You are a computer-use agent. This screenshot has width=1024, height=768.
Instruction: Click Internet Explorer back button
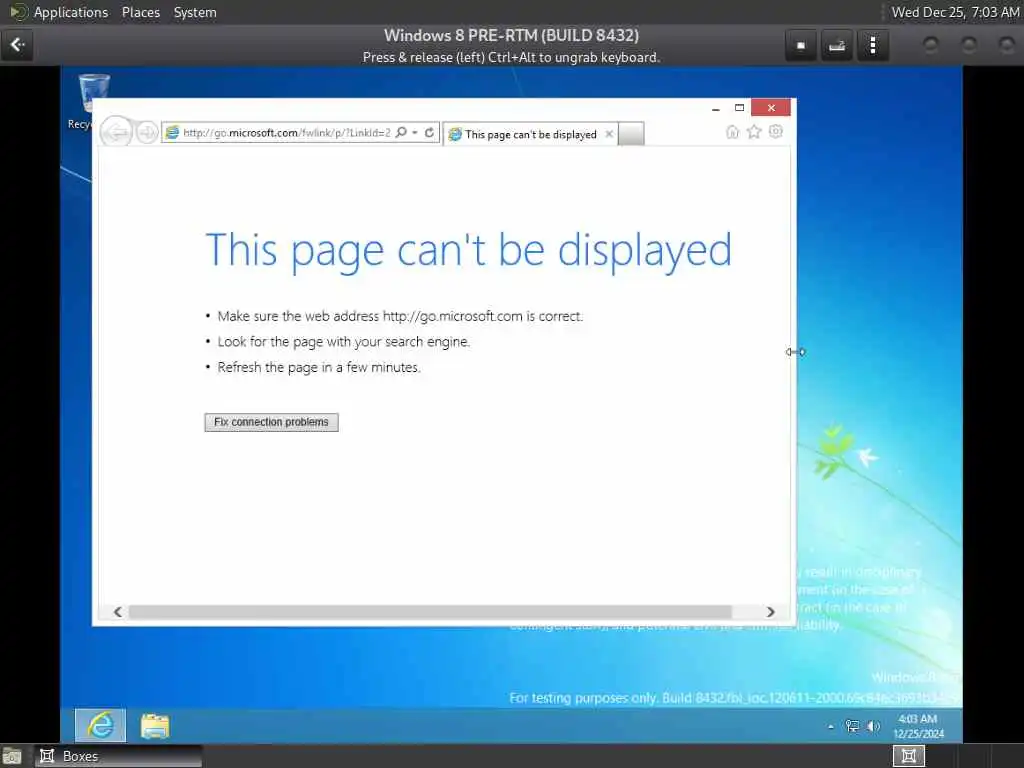pyautogui.click(x=116, y=133)
